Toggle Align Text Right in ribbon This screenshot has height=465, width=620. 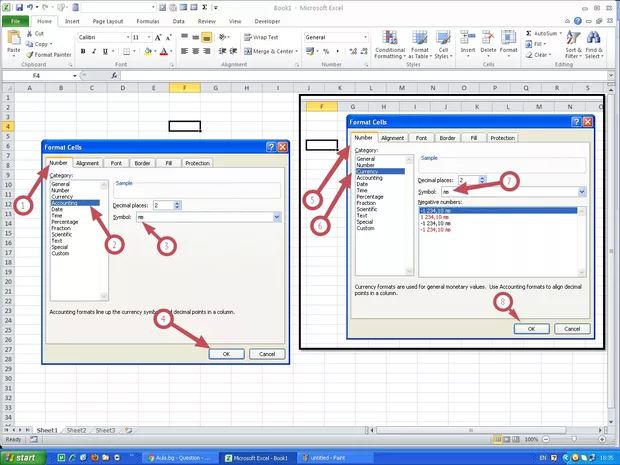click(206, 51)
